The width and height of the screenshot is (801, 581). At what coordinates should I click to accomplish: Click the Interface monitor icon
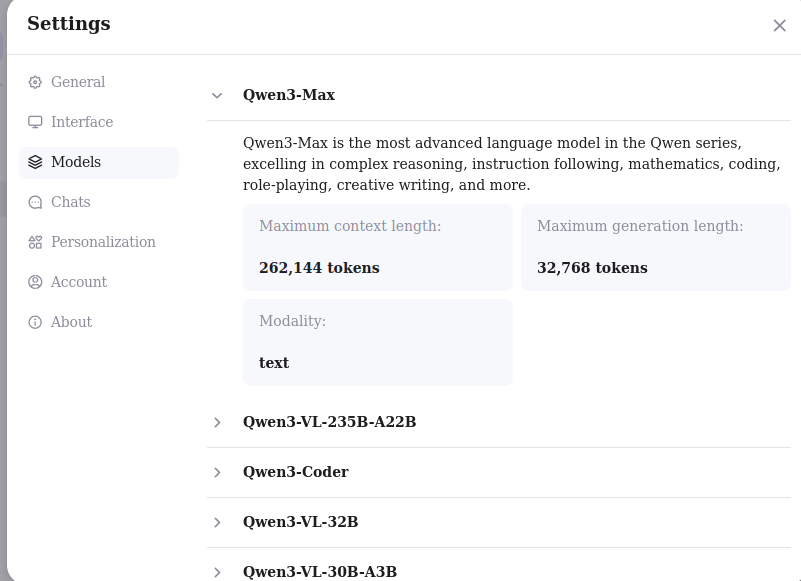click(35, 122)
